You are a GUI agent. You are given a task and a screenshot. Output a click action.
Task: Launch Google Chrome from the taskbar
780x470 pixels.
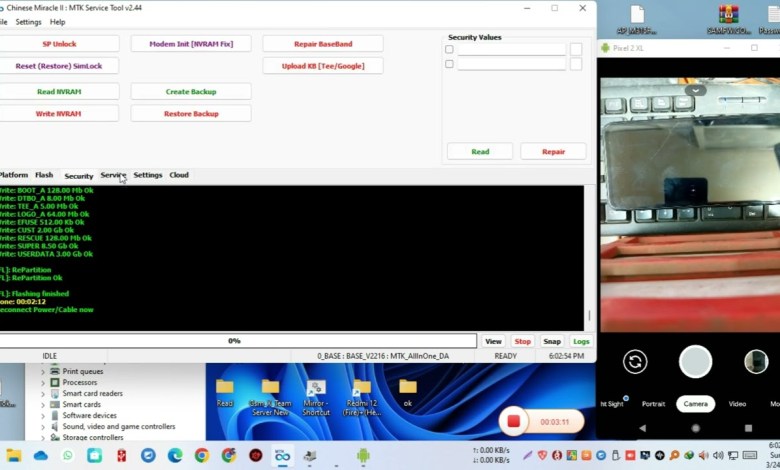point(202,455)
